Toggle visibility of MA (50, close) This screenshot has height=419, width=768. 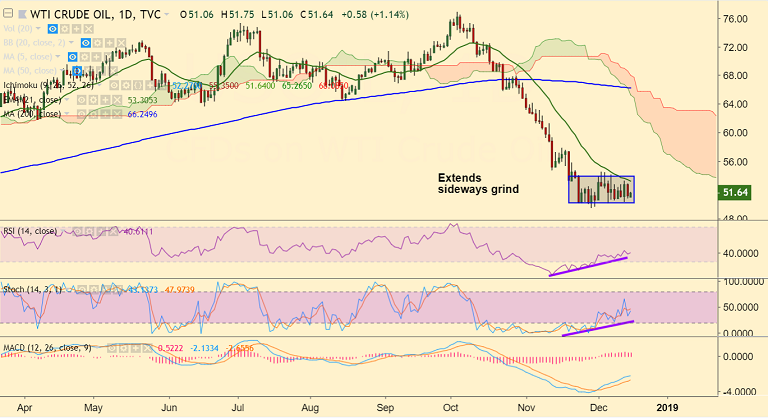[x=77, y=71]
